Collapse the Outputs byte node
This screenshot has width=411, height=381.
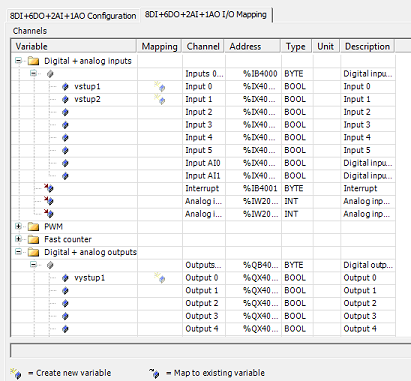(x=33, y=265)
